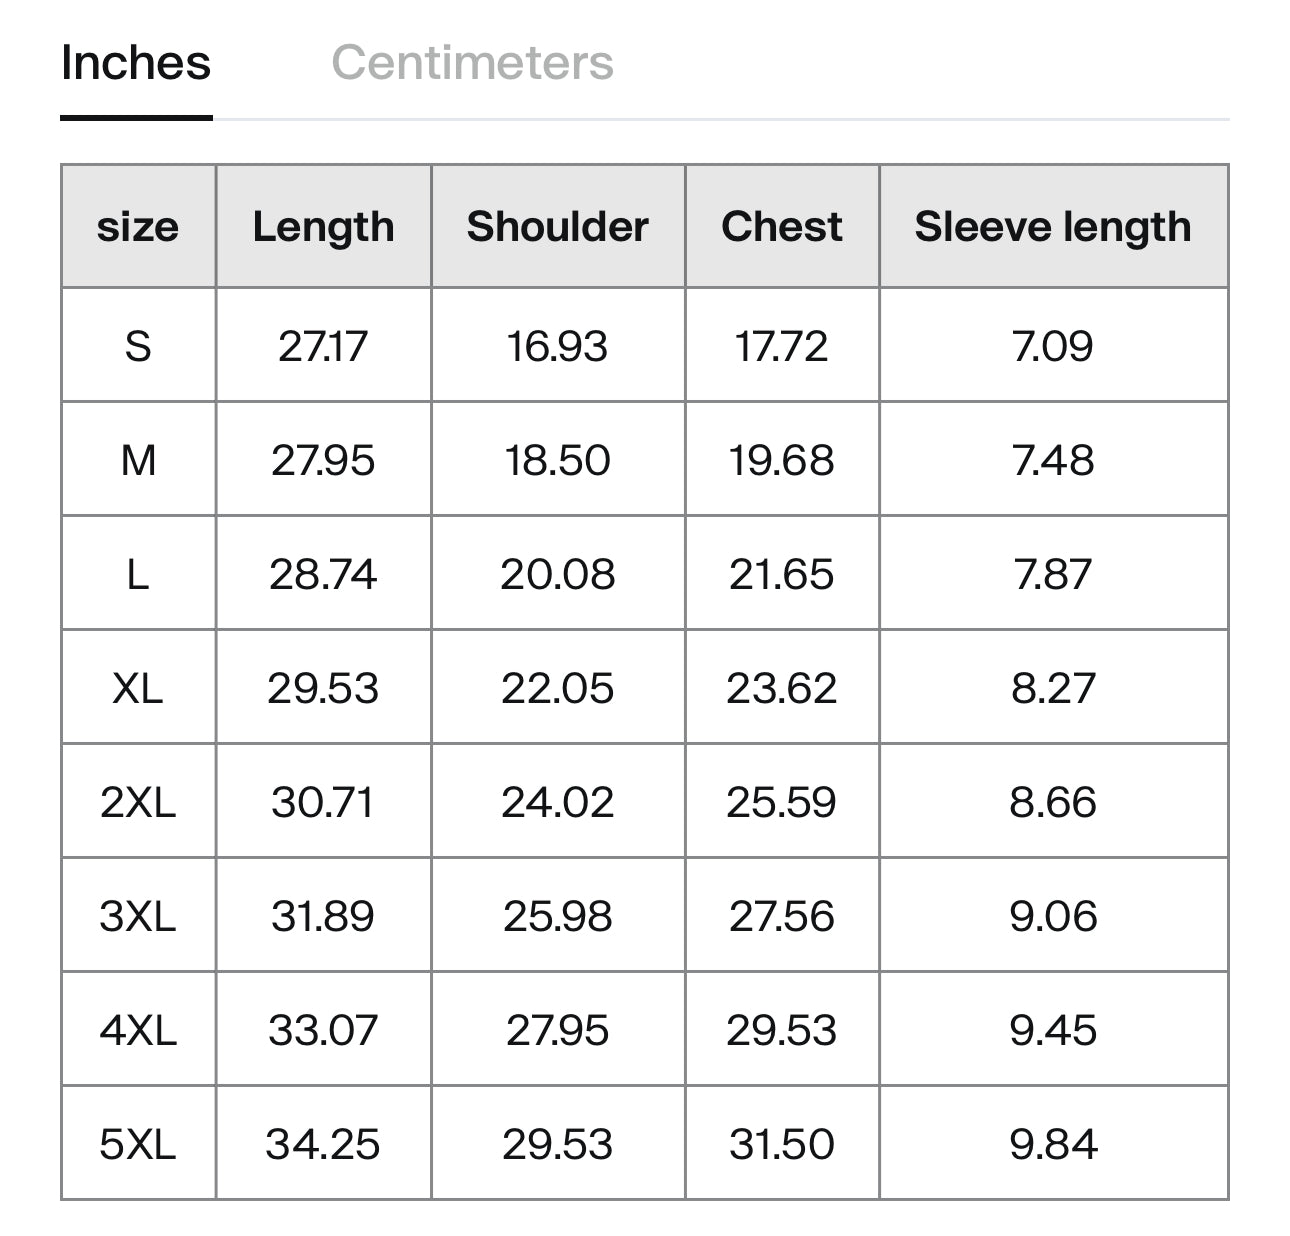Image resolution: width=1290 pixels, height=1236 pixels.
Task: Click the Length column header
Action: point(323,226)
